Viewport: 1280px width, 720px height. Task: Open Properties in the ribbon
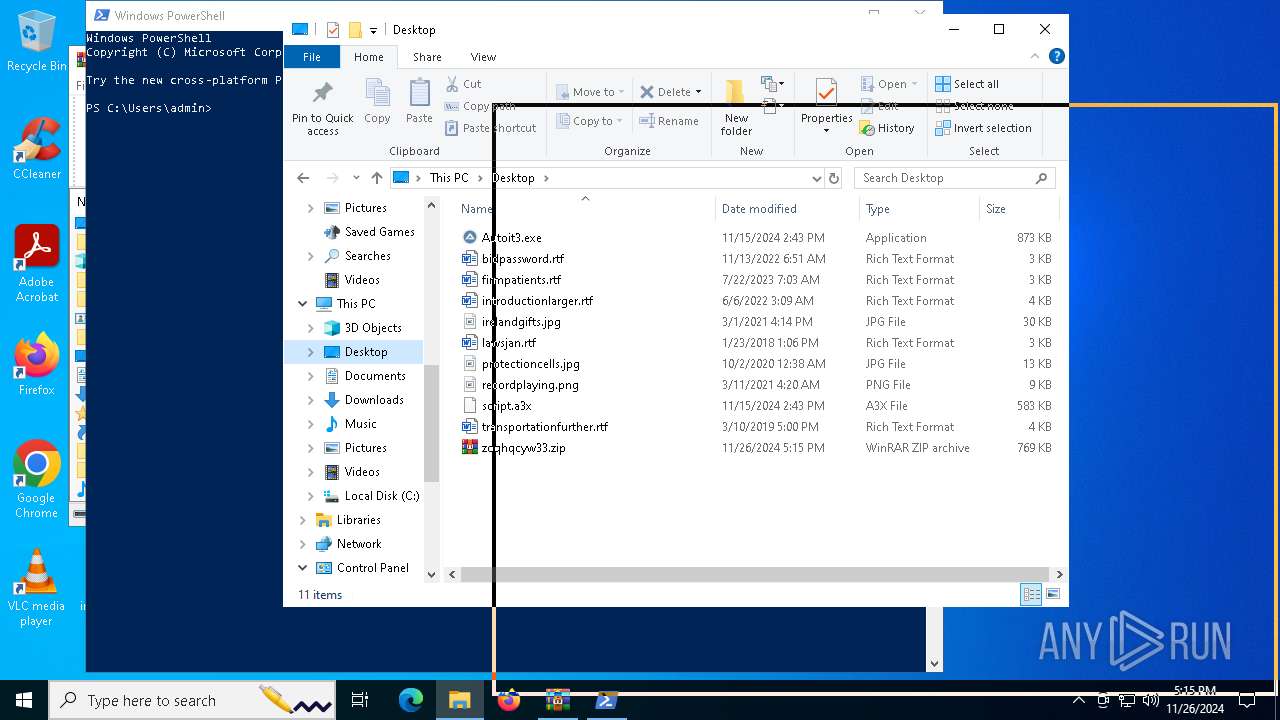tap(826, 106)
